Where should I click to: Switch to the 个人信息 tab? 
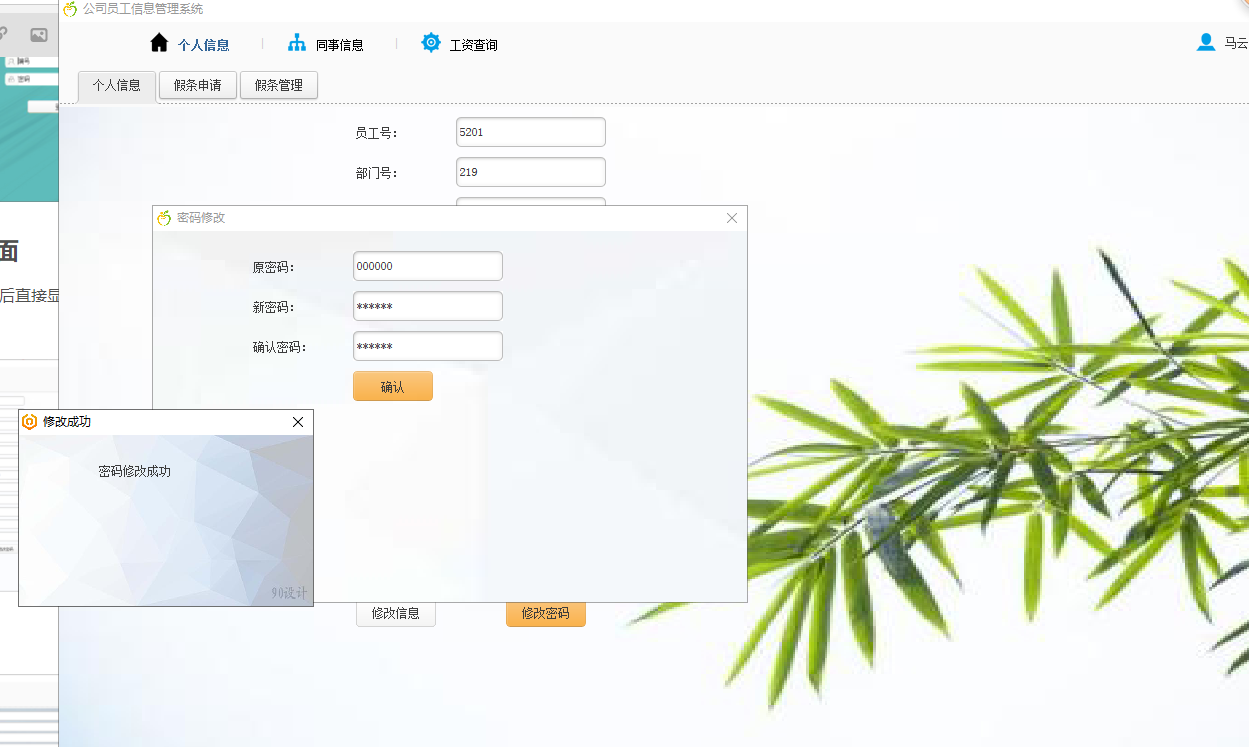(117, 86)
